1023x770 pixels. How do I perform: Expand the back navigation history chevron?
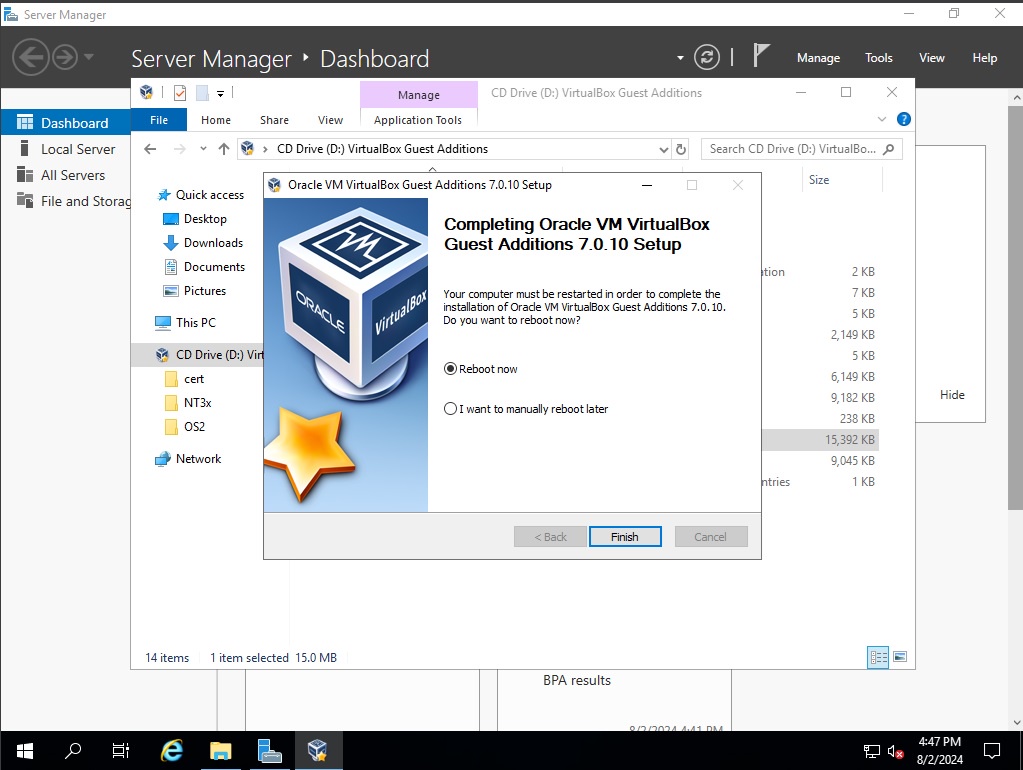click(203, 148)
